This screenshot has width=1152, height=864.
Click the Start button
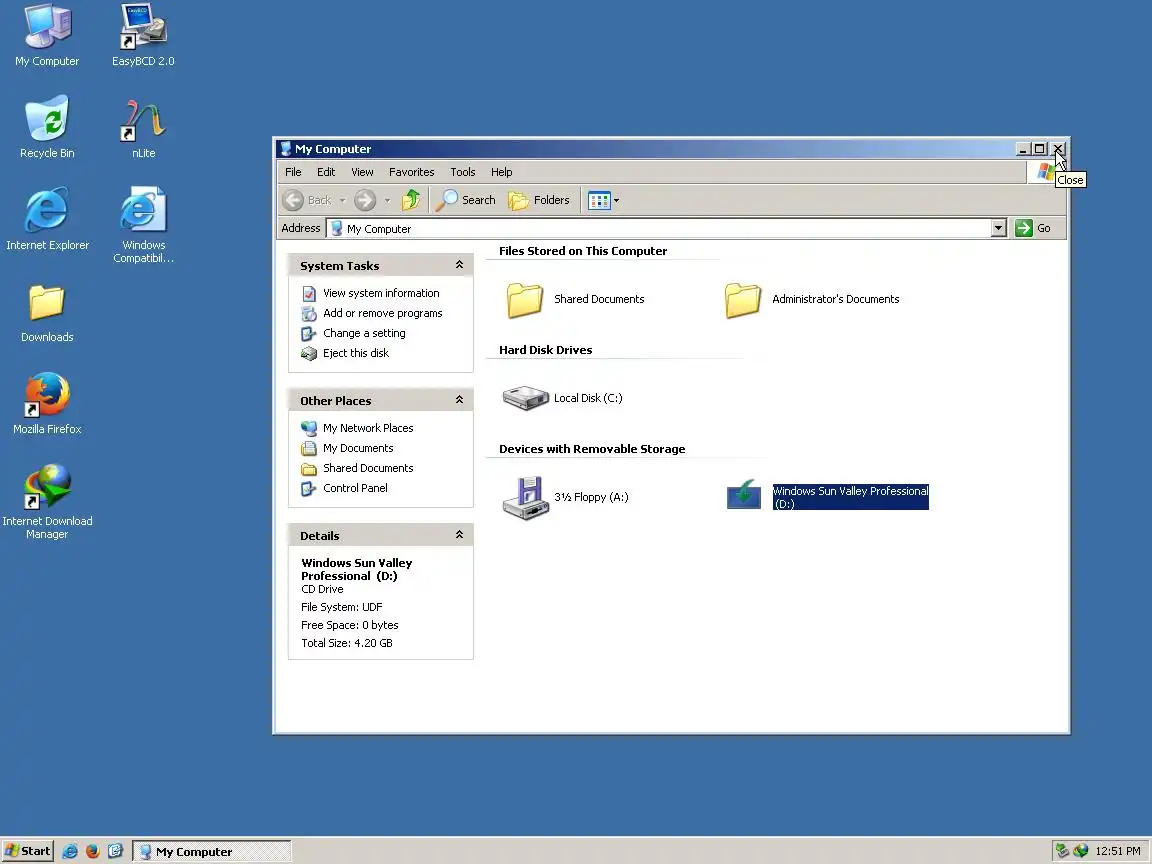click(28, 852)
